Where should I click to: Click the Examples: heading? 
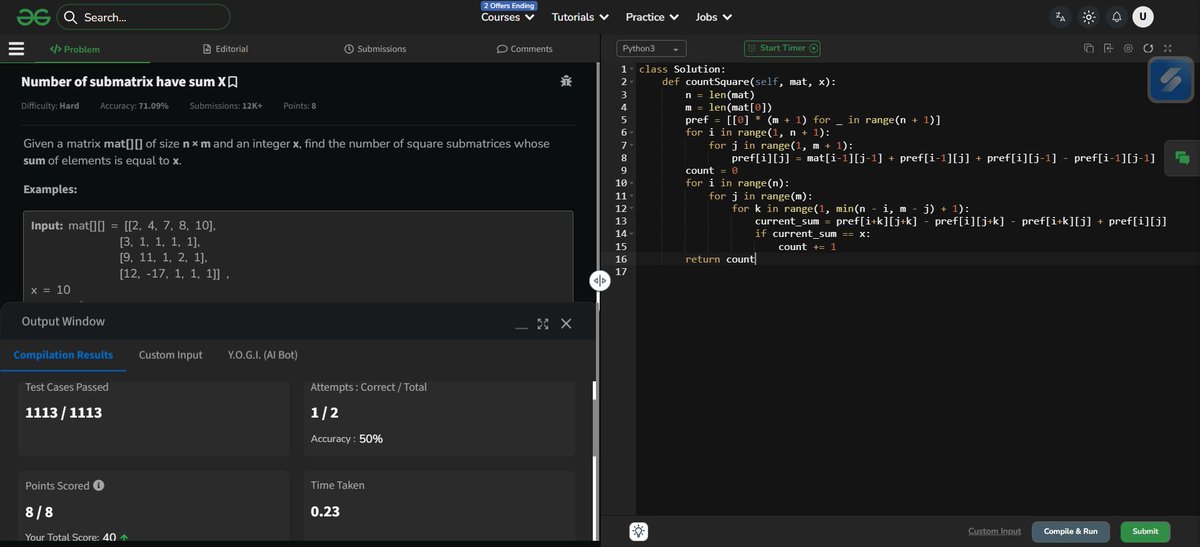tap(50, 189)
